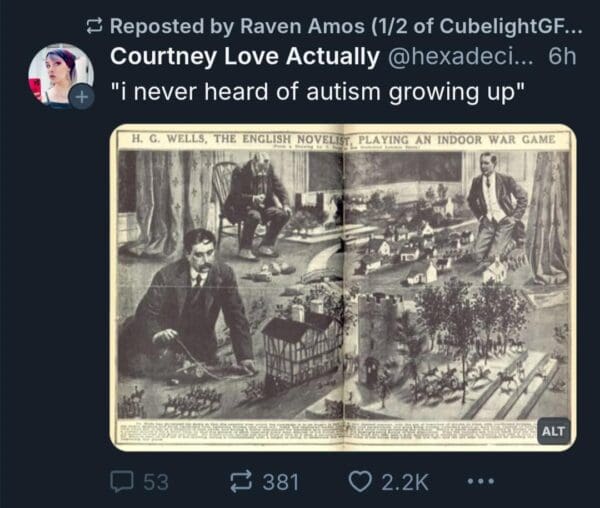The image size is (600, 508).
Task: Click the 381 reposts count
Action: click(x=280, y=482)
